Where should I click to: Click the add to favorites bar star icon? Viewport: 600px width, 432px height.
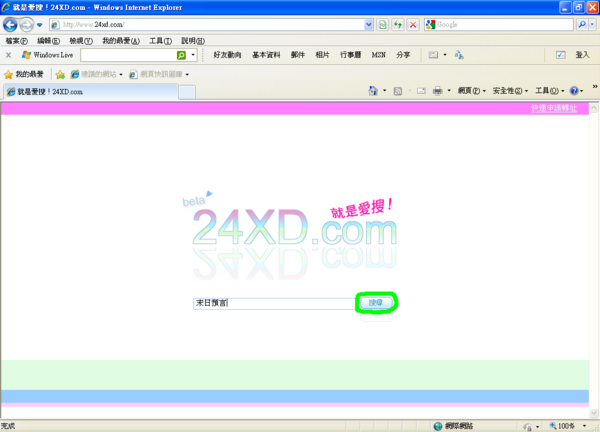[x=60, y=74]
